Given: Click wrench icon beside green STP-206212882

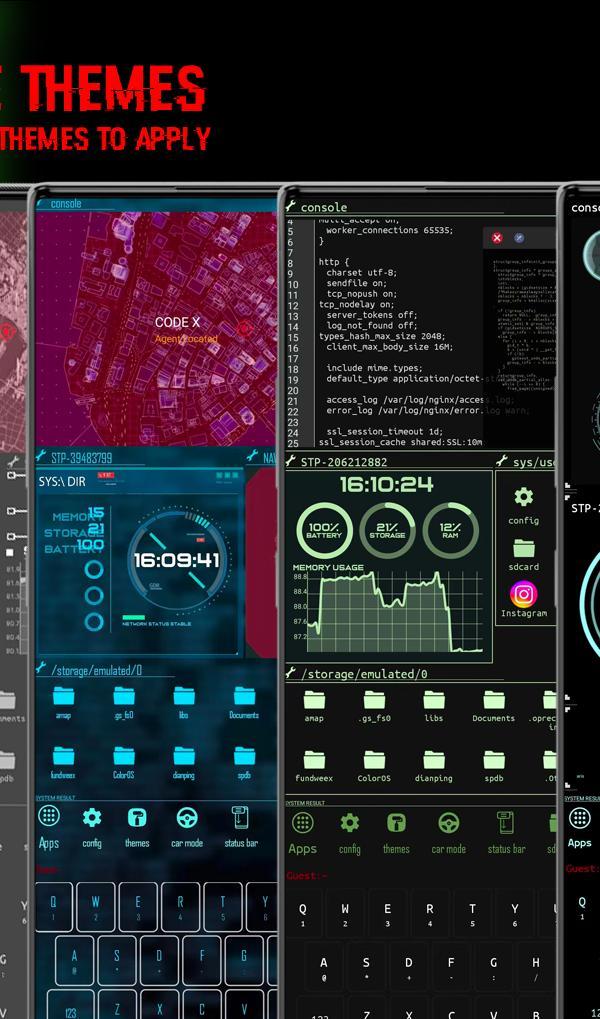Looking at the screenshot, I should coord(291,461).
